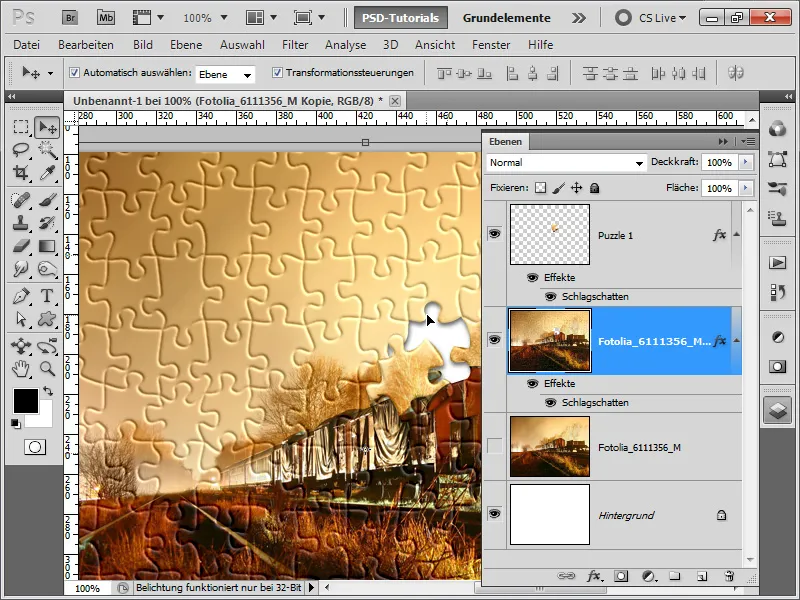This screenshot has height=600, width=800.
Task: Toggle lock all padlock
Action: (594, 188)
